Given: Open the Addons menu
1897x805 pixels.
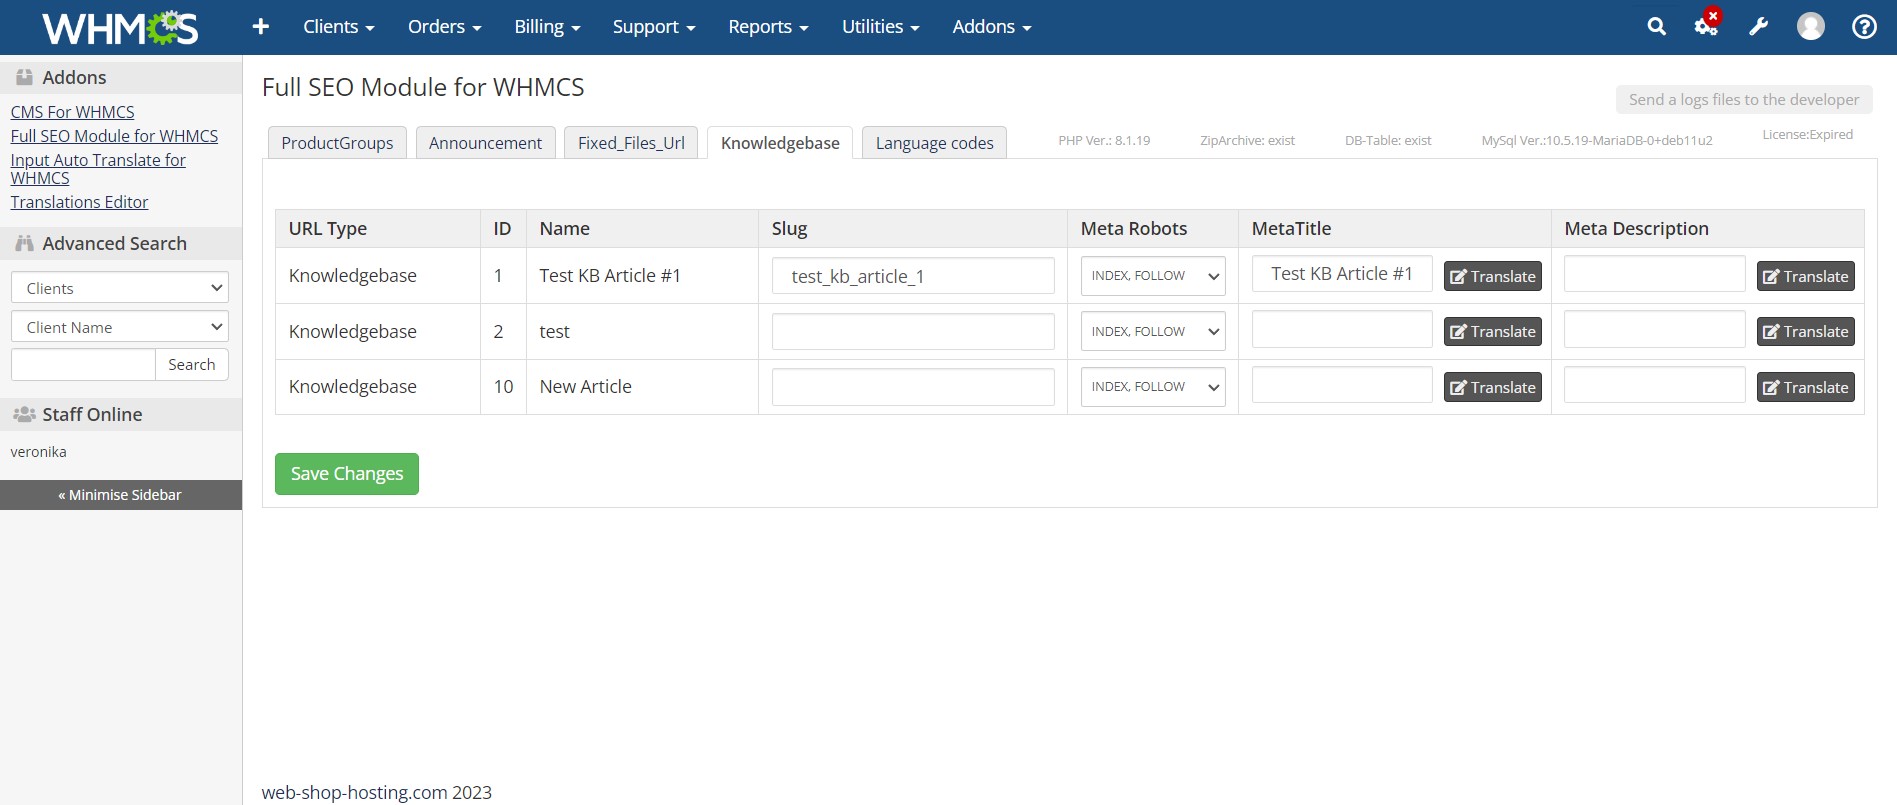Looking at the screenshot, I should 992,27.
